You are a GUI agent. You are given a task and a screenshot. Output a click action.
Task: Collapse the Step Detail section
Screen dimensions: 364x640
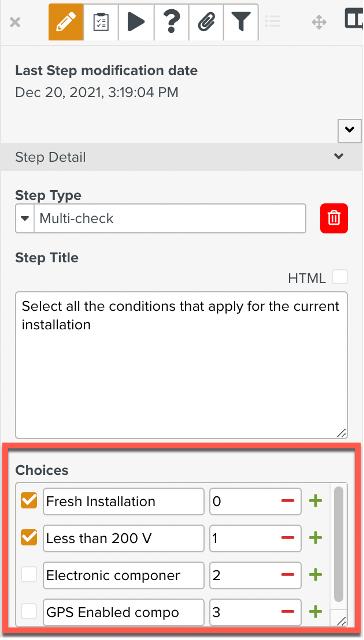click(338, 156)
